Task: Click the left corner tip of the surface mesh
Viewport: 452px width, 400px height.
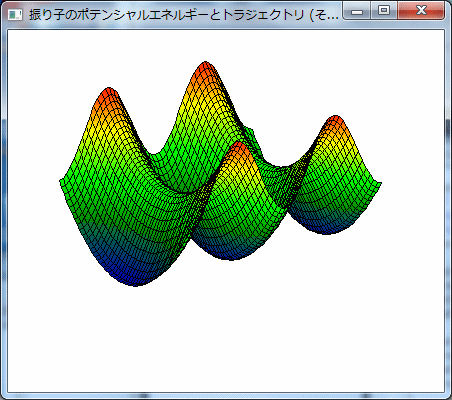Action: pos(62,182)
